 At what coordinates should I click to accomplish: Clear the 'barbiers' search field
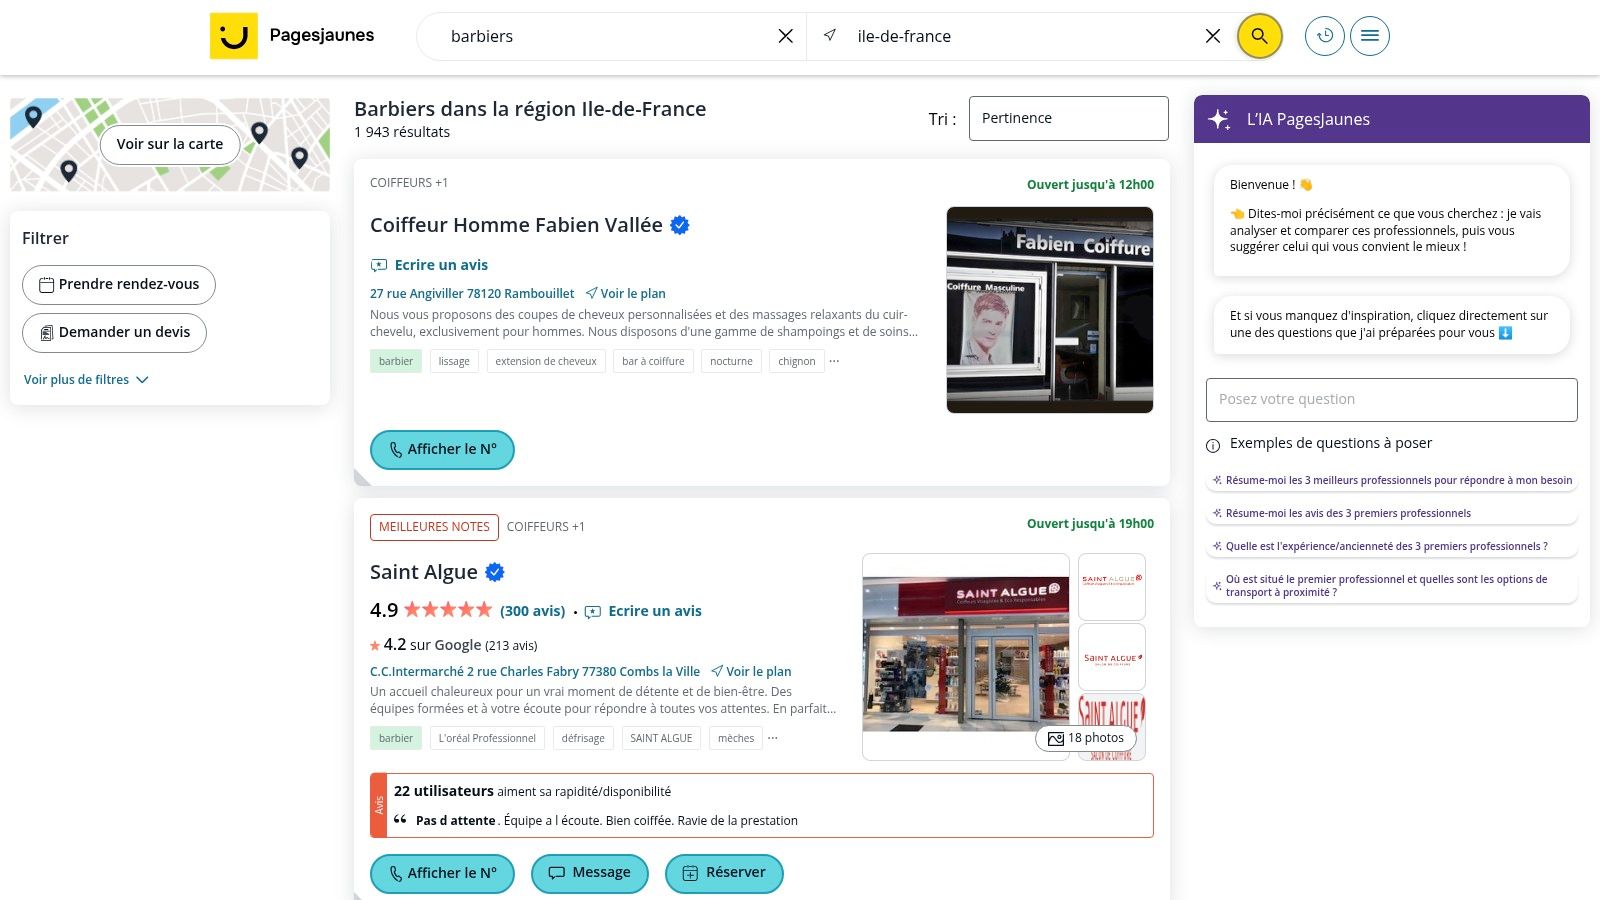coord(786,36)
